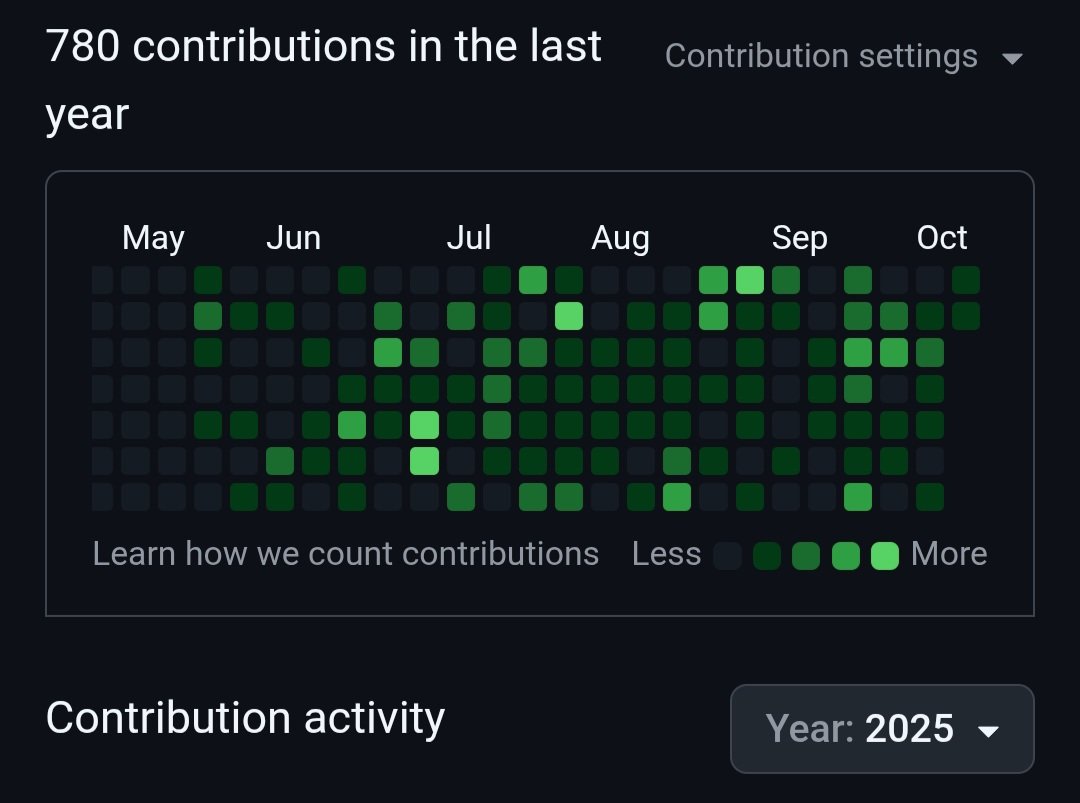Click the darkest green legend swatch
The height and width of the screenshot is (803, 1080).
(767, 556)
